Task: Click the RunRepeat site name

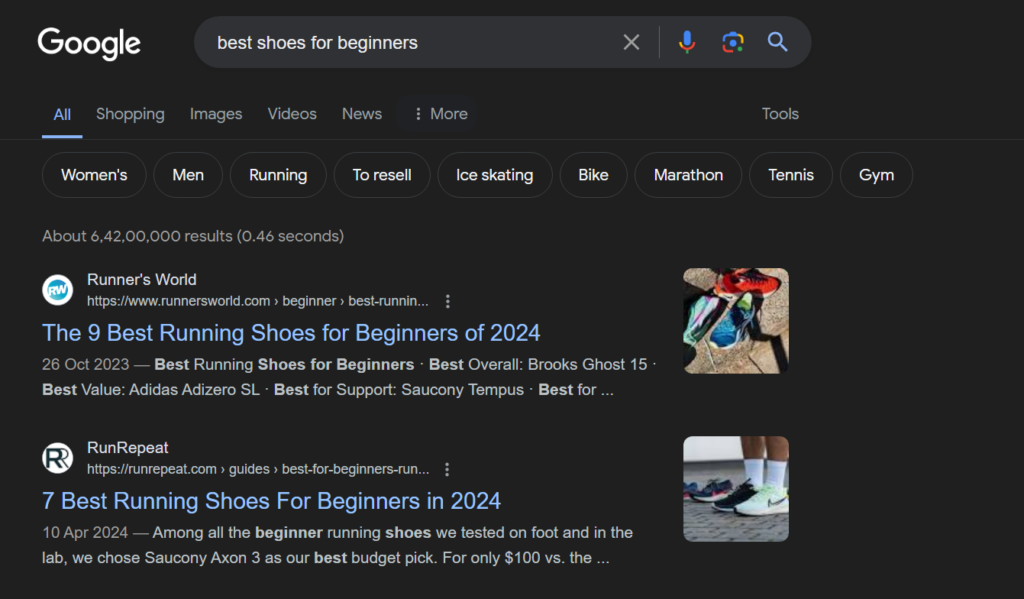Action: pos(127,447)
